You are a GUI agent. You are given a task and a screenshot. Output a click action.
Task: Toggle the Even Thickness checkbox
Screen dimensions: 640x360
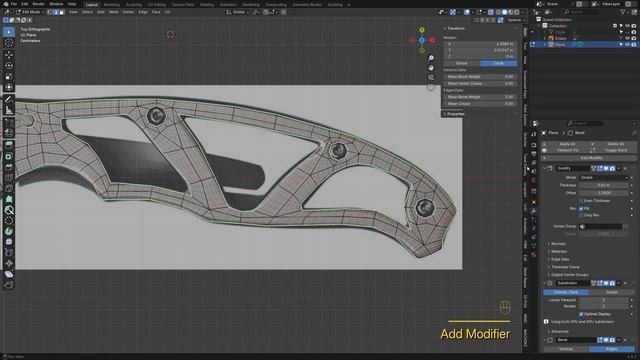581,201
